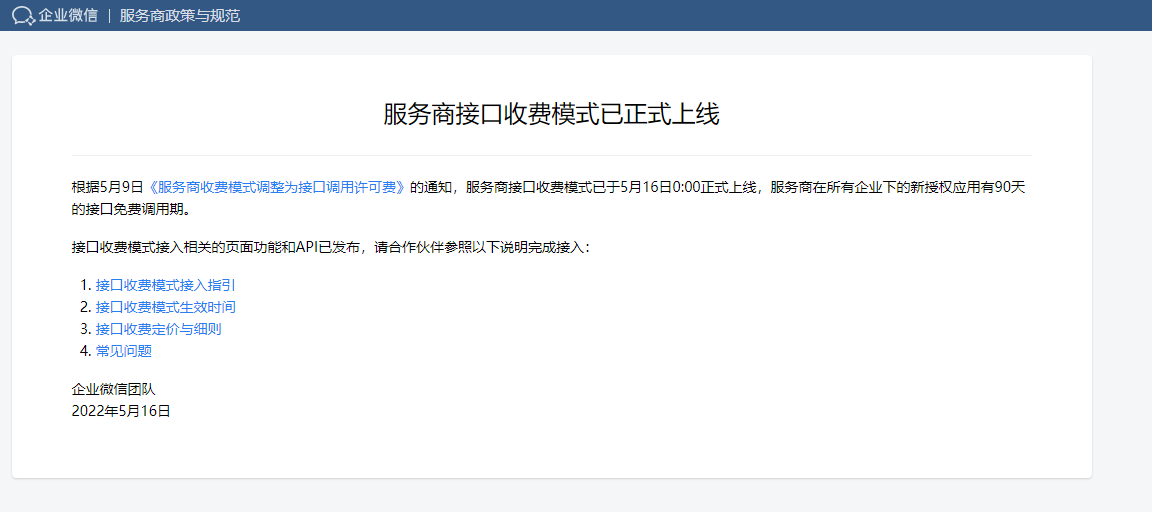This screenshot has height=512, width=1152.
Task: Open 接口收费模式接入指引 link
Action: [x=165, y=285]
